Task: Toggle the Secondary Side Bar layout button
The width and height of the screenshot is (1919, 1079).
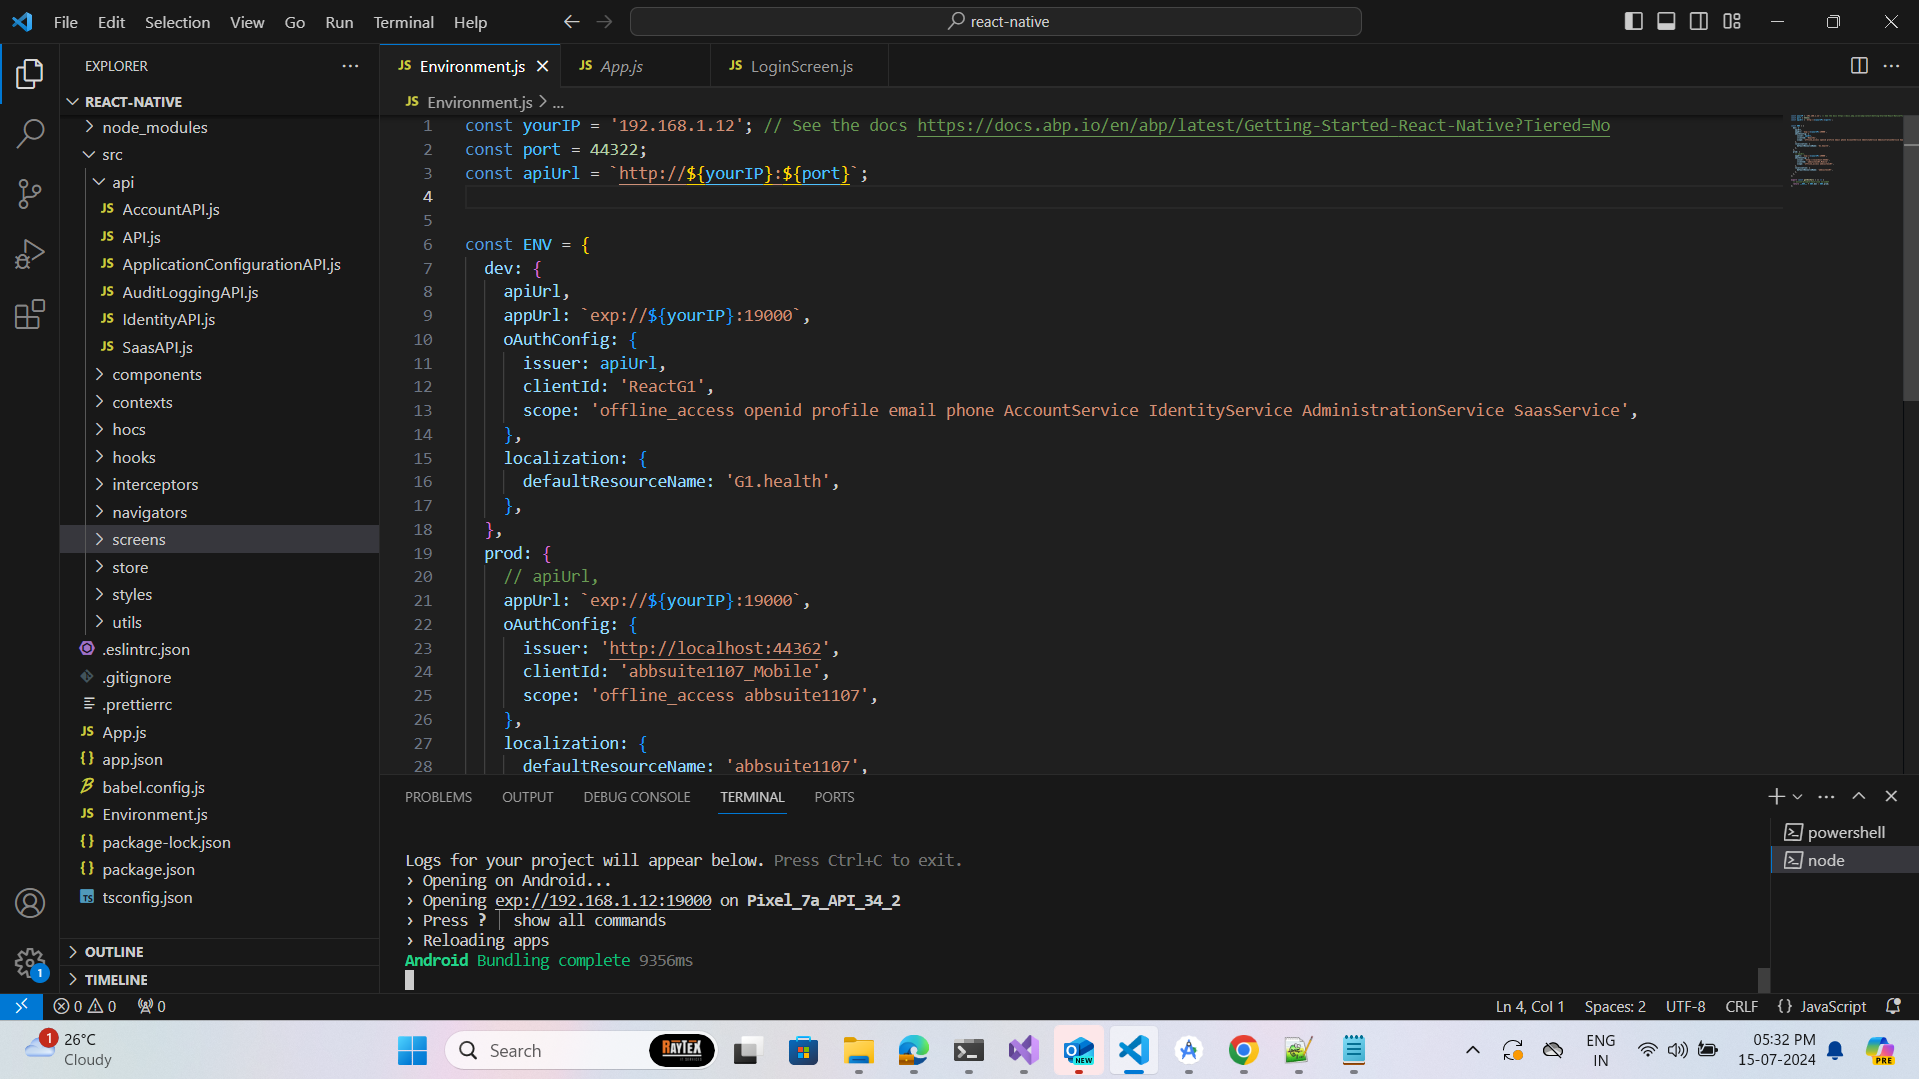Action: click(1699, 22)
